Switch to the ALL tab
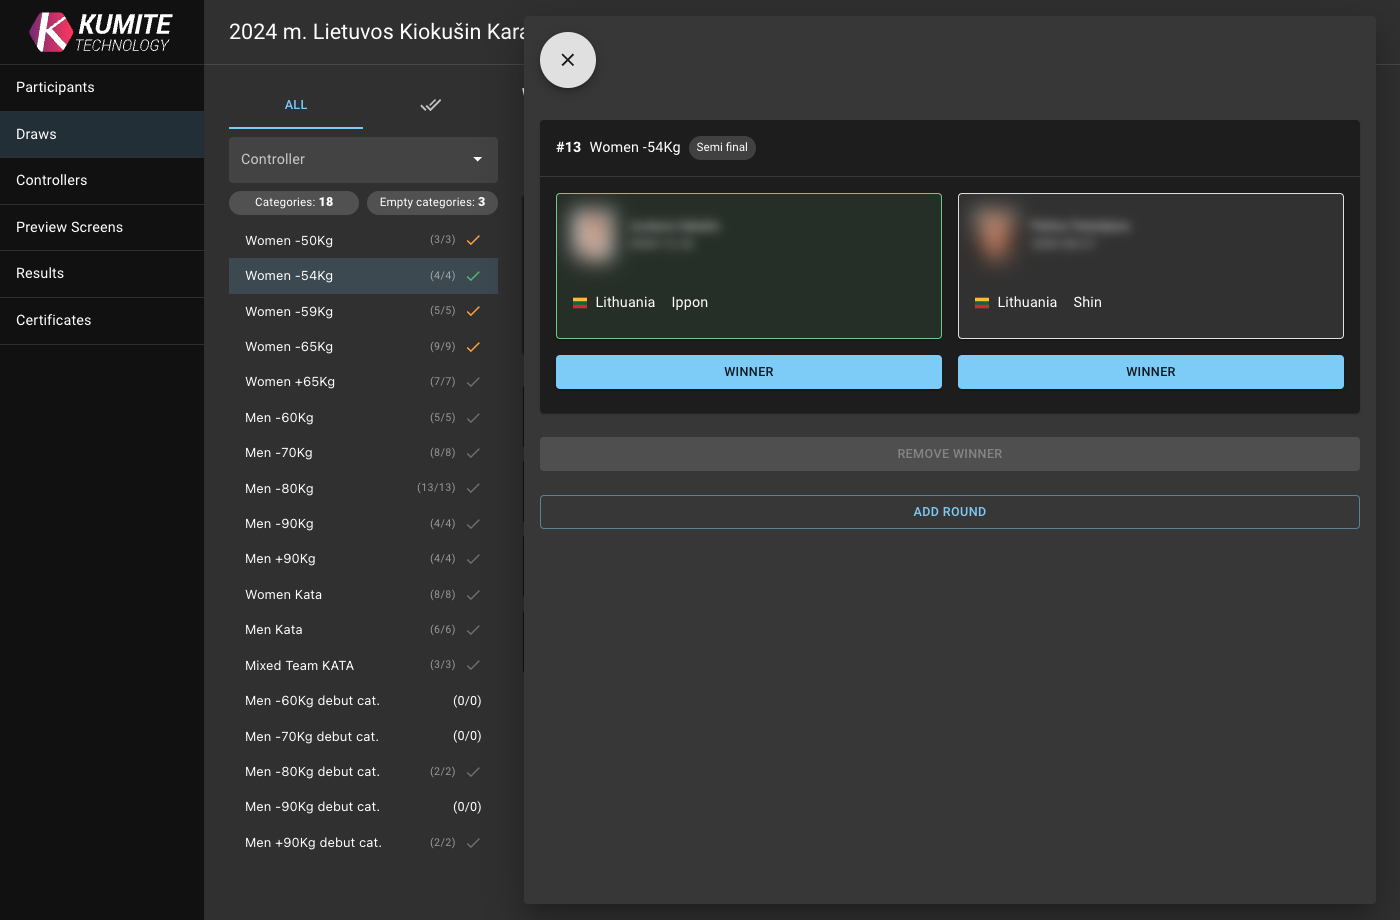Viewport: 1400px width, 920px height. [296, 104]
